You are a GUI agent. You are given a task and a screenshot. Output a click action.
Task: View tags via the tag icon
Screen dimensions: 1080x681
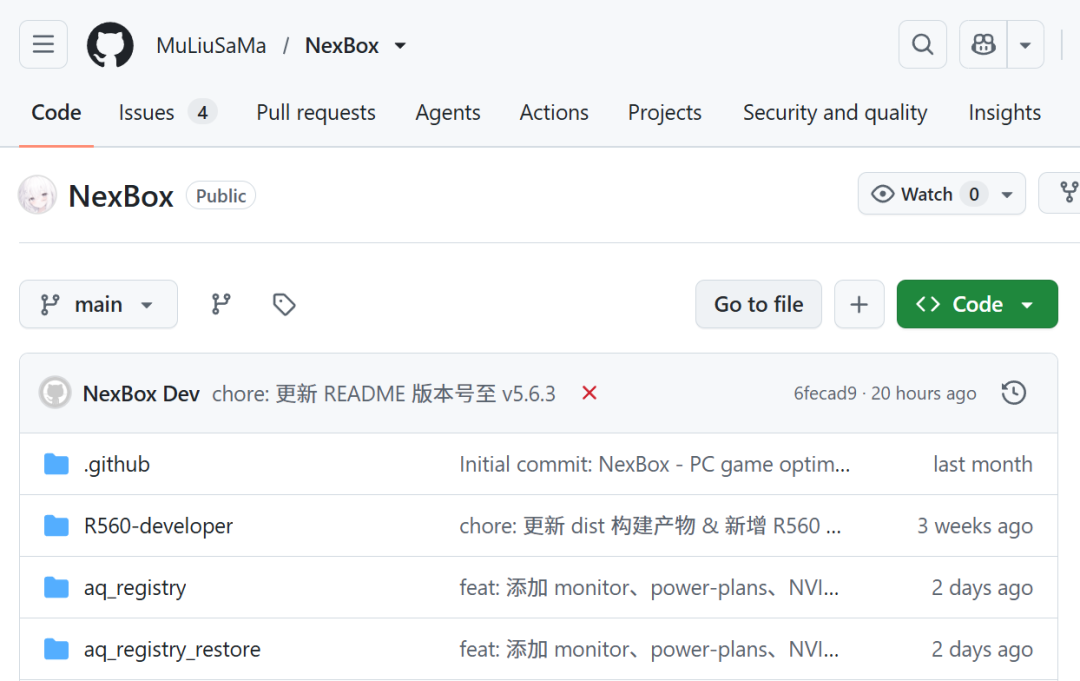click(284, 304)
